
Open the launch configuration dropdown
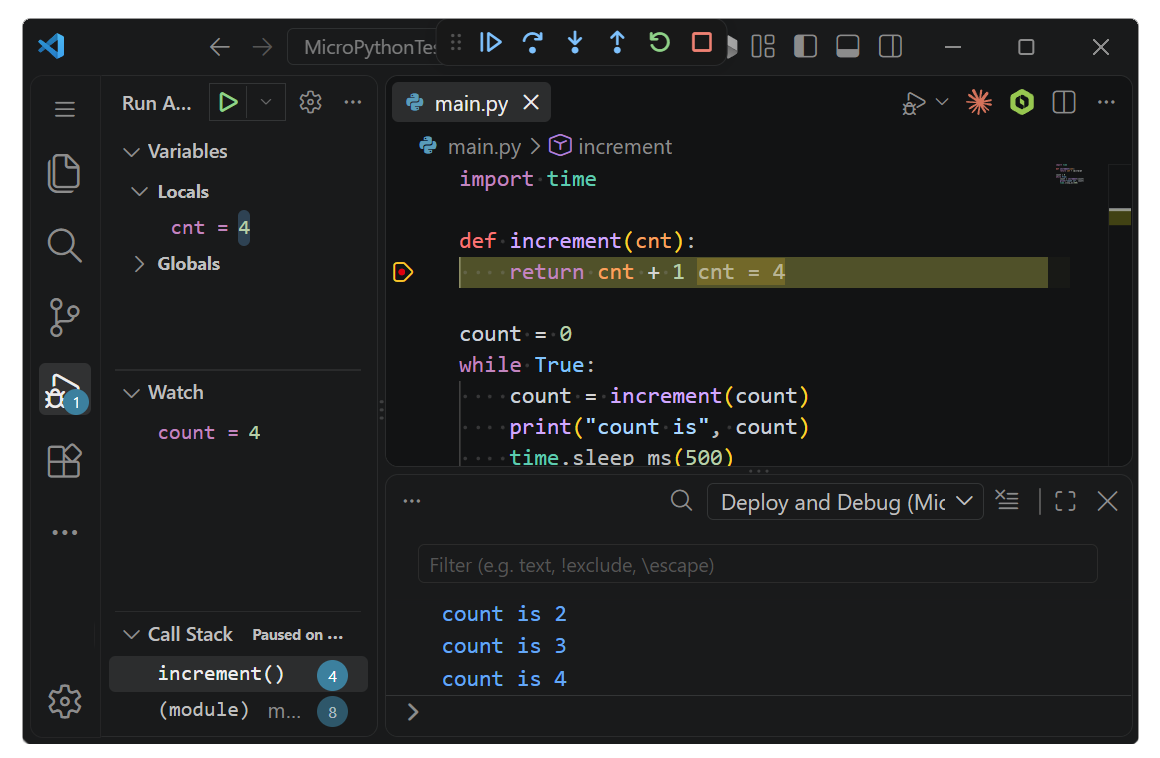click(x=266, y=102)
